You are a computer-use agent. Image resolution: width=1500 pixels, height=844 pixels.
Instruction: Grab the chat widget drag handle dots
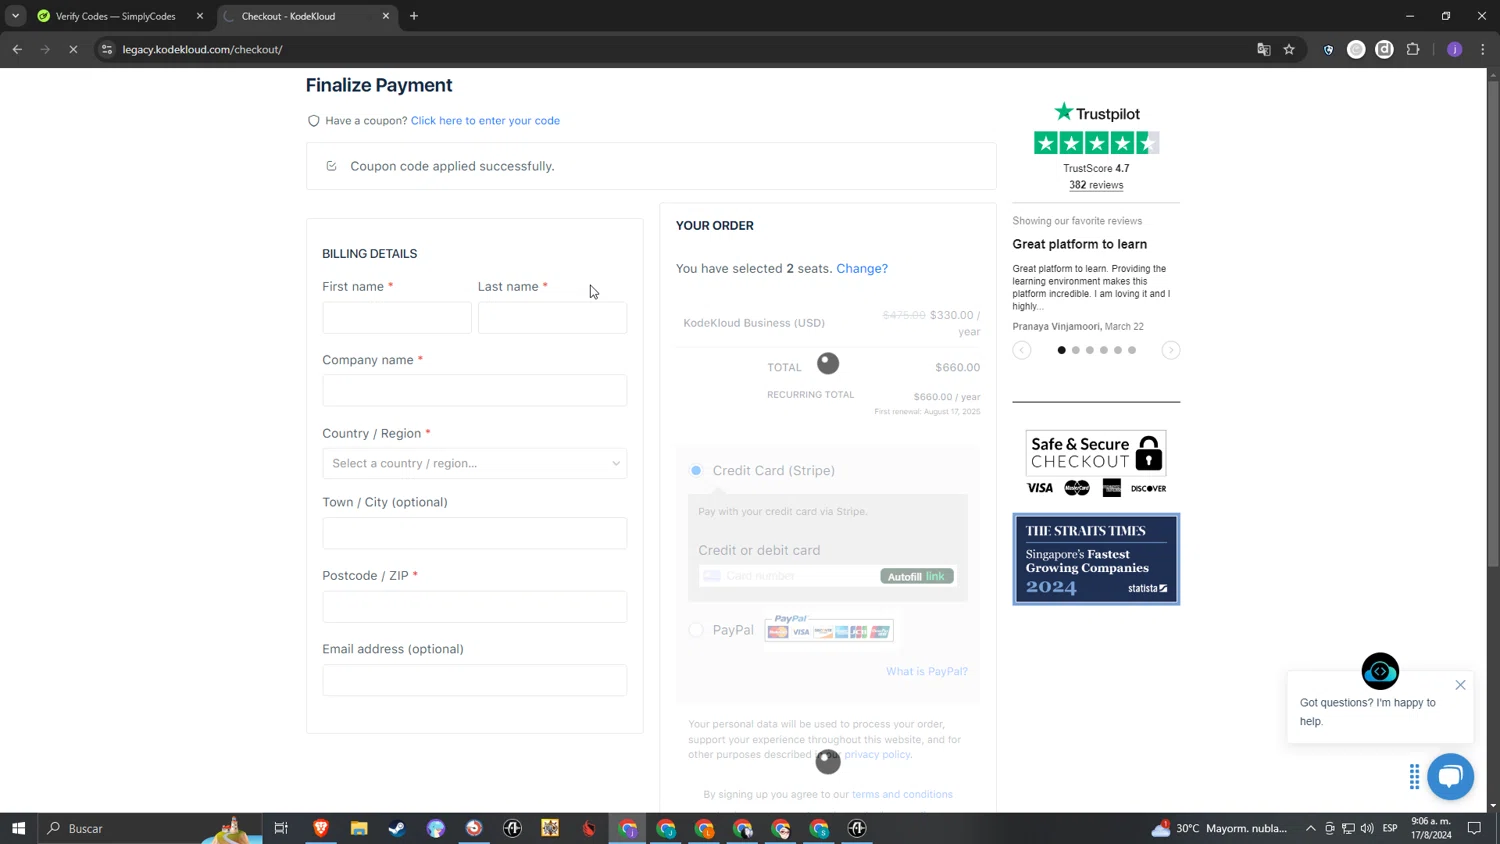click(1414, 776)
